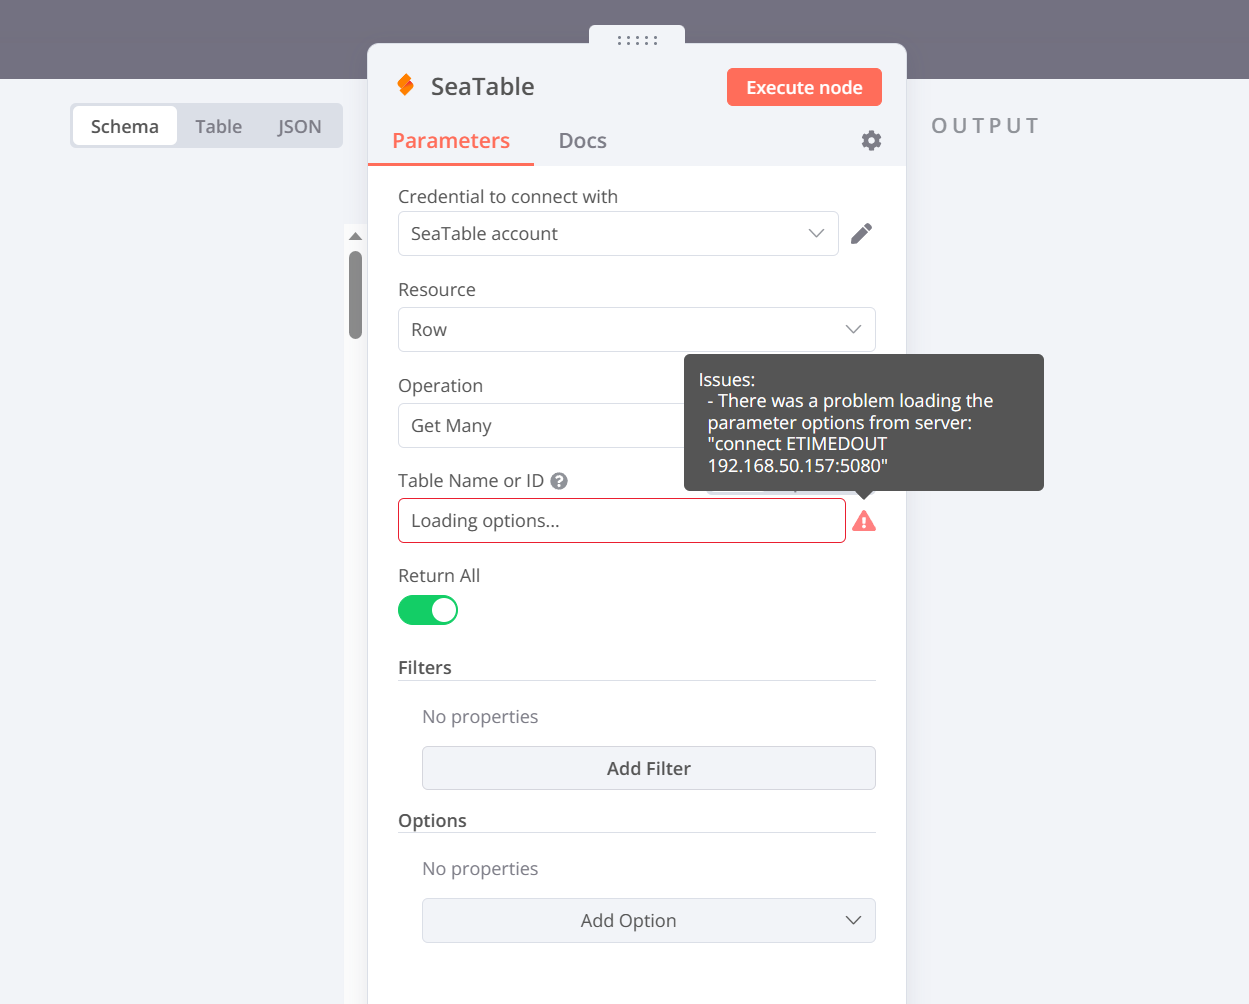Click the vertical scrollbar thumb
1249x1004 pixels.
pyautogui.click(x=355, y=295)
